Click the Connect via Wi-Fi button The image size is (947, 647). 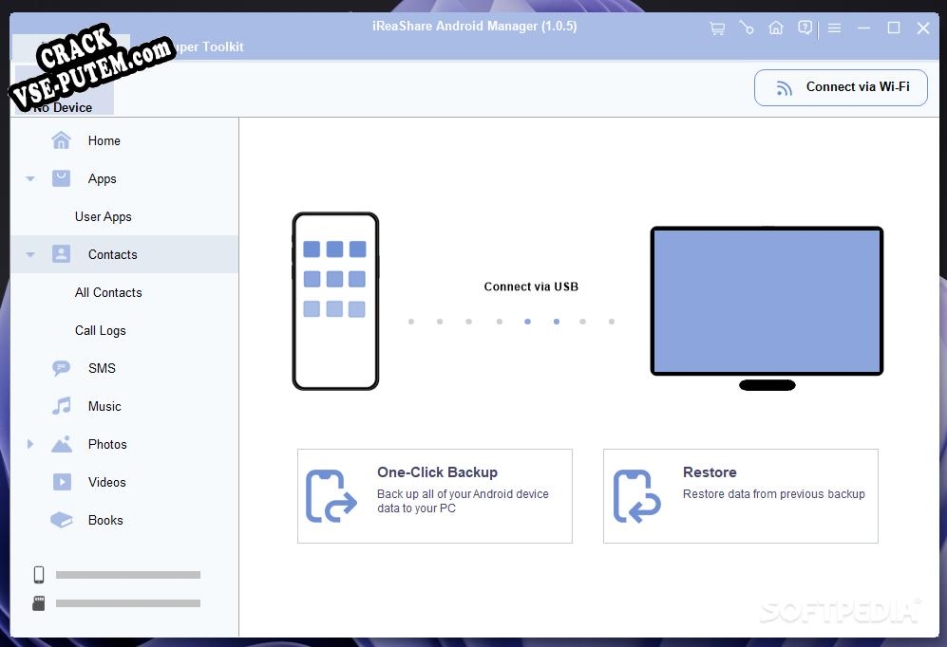pyautogui.click(x=841, y=88)
